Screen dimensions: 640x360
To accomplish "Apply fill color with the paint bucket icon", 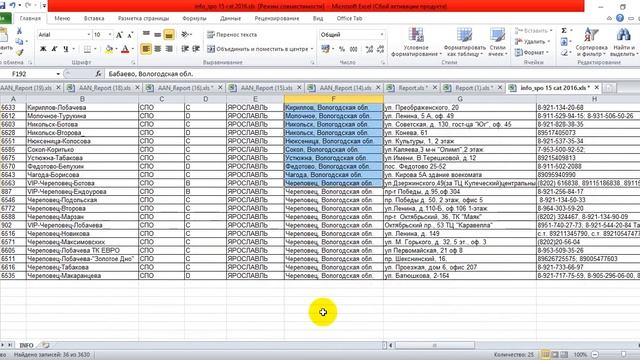I will [x=109, y=49].
